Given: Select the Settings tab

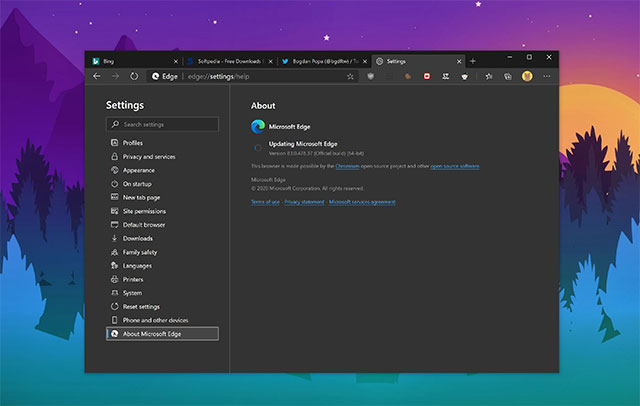Looking at the screenshot, I should click(418, 61).
